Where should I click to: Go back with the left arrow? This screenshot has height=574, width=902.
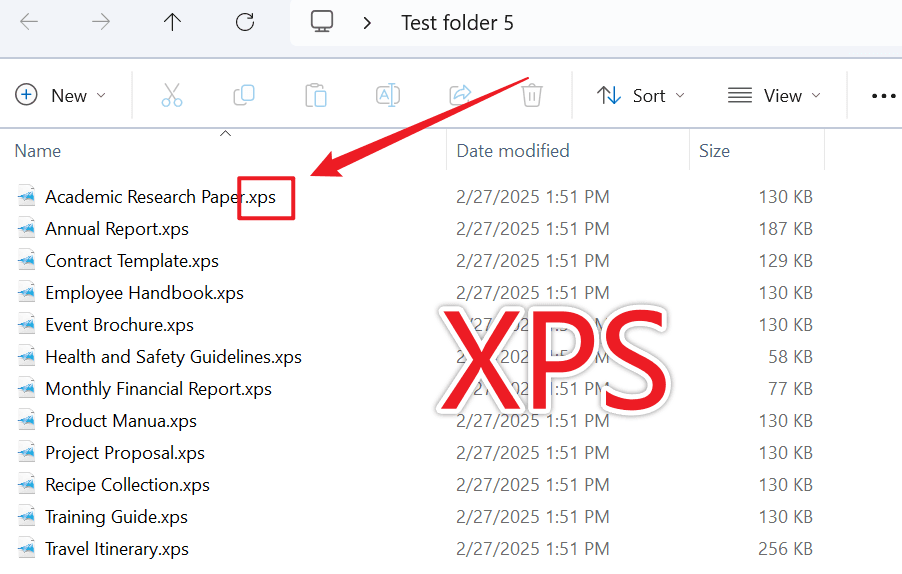(x=29, y=22)
